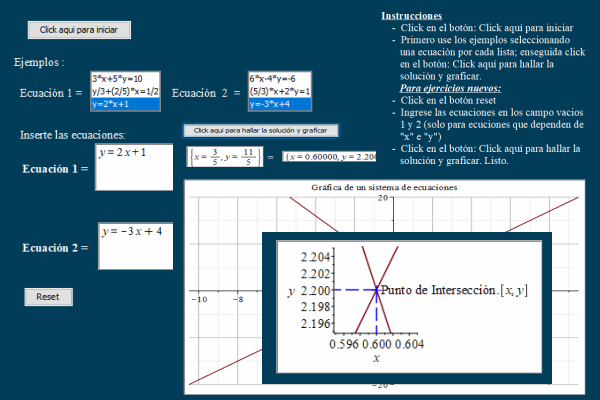
Task: Click the 'Punto de Intersección' label
Action: click(455, 290)
